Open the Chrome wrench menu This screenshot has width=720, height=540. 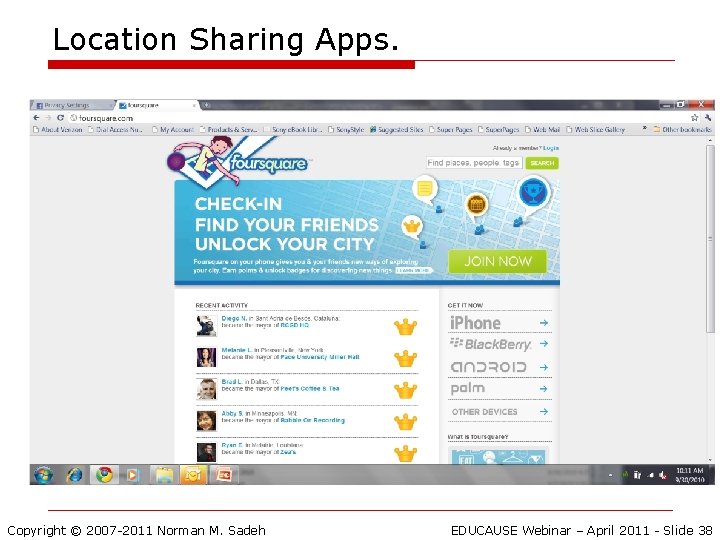pos(708,118)
